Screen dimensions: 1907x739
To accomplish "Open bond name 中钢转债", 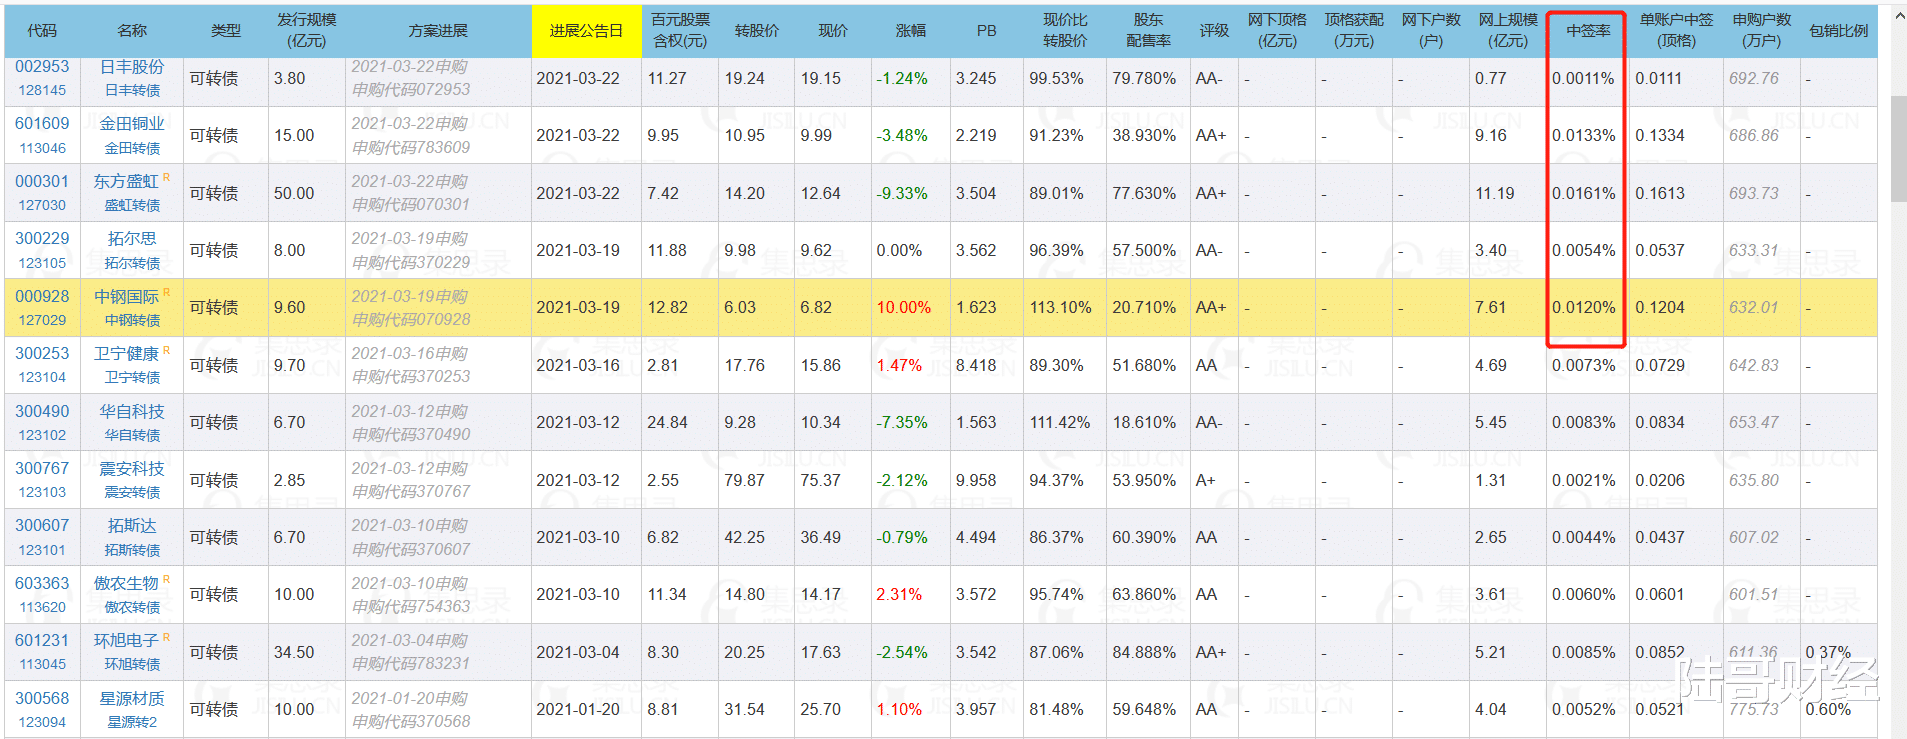I will coord(132,320).
